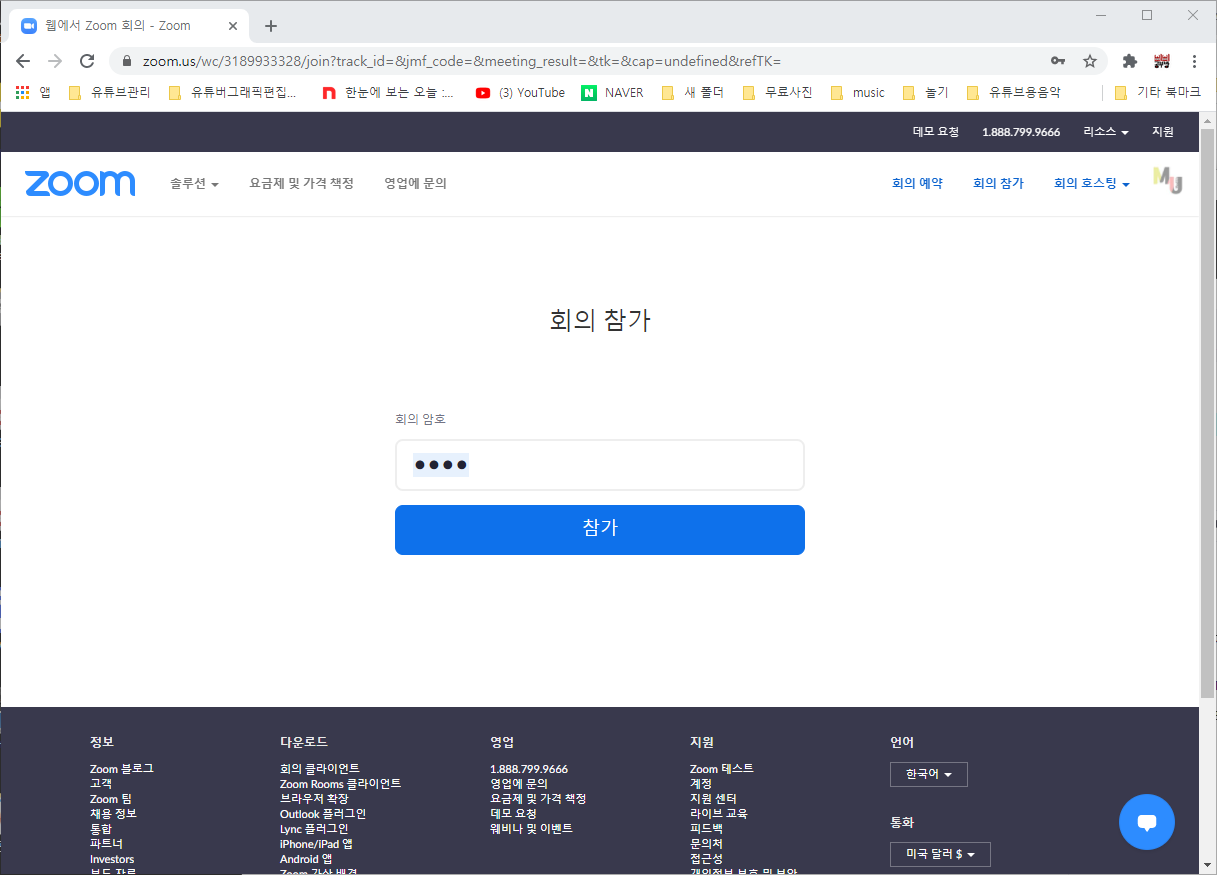Open the YouTube bookmark
1217x875 pixels.
pos(520,93)
